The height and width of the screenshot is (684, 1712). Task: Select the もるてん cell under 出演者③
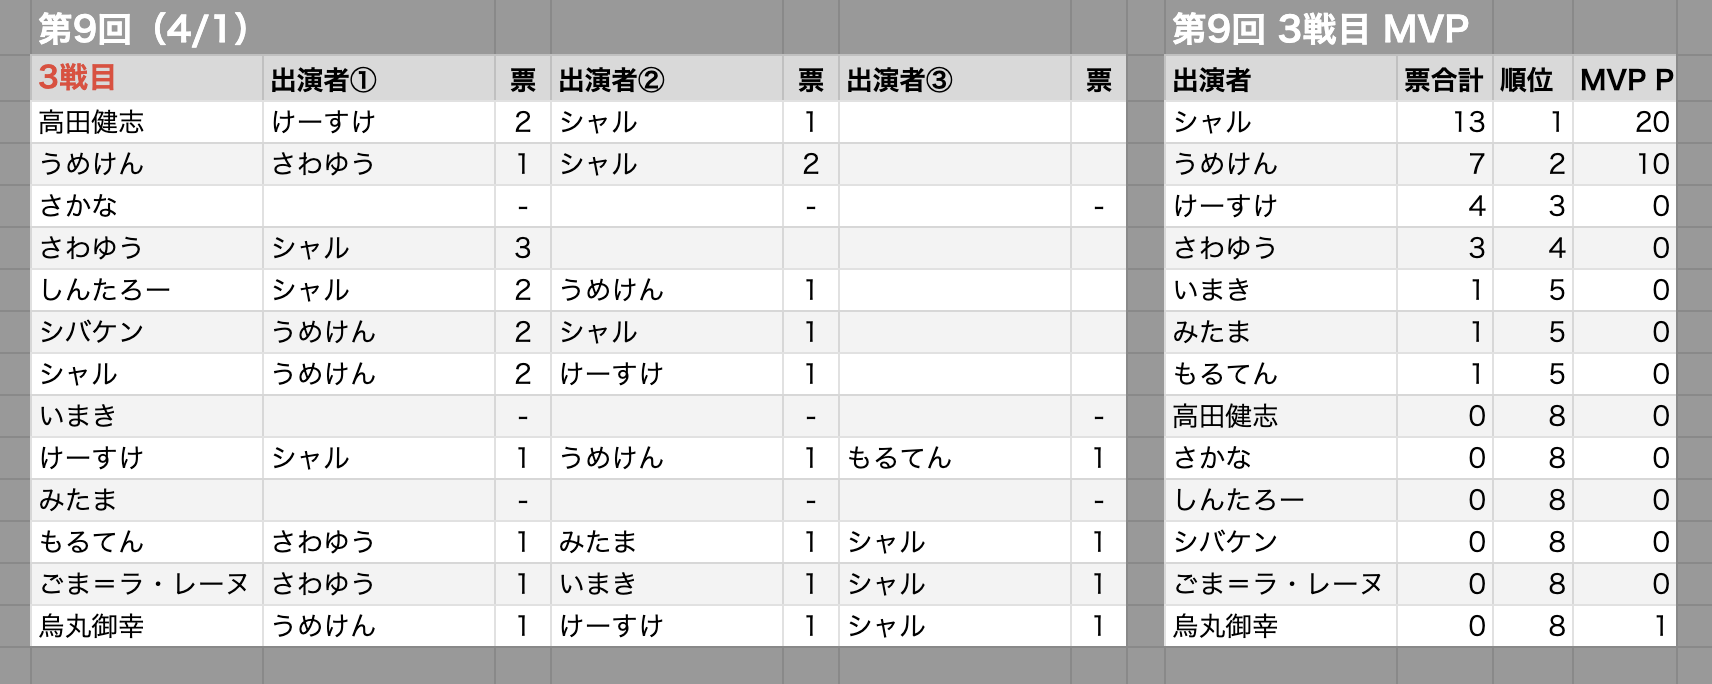[x=954, y=458]
